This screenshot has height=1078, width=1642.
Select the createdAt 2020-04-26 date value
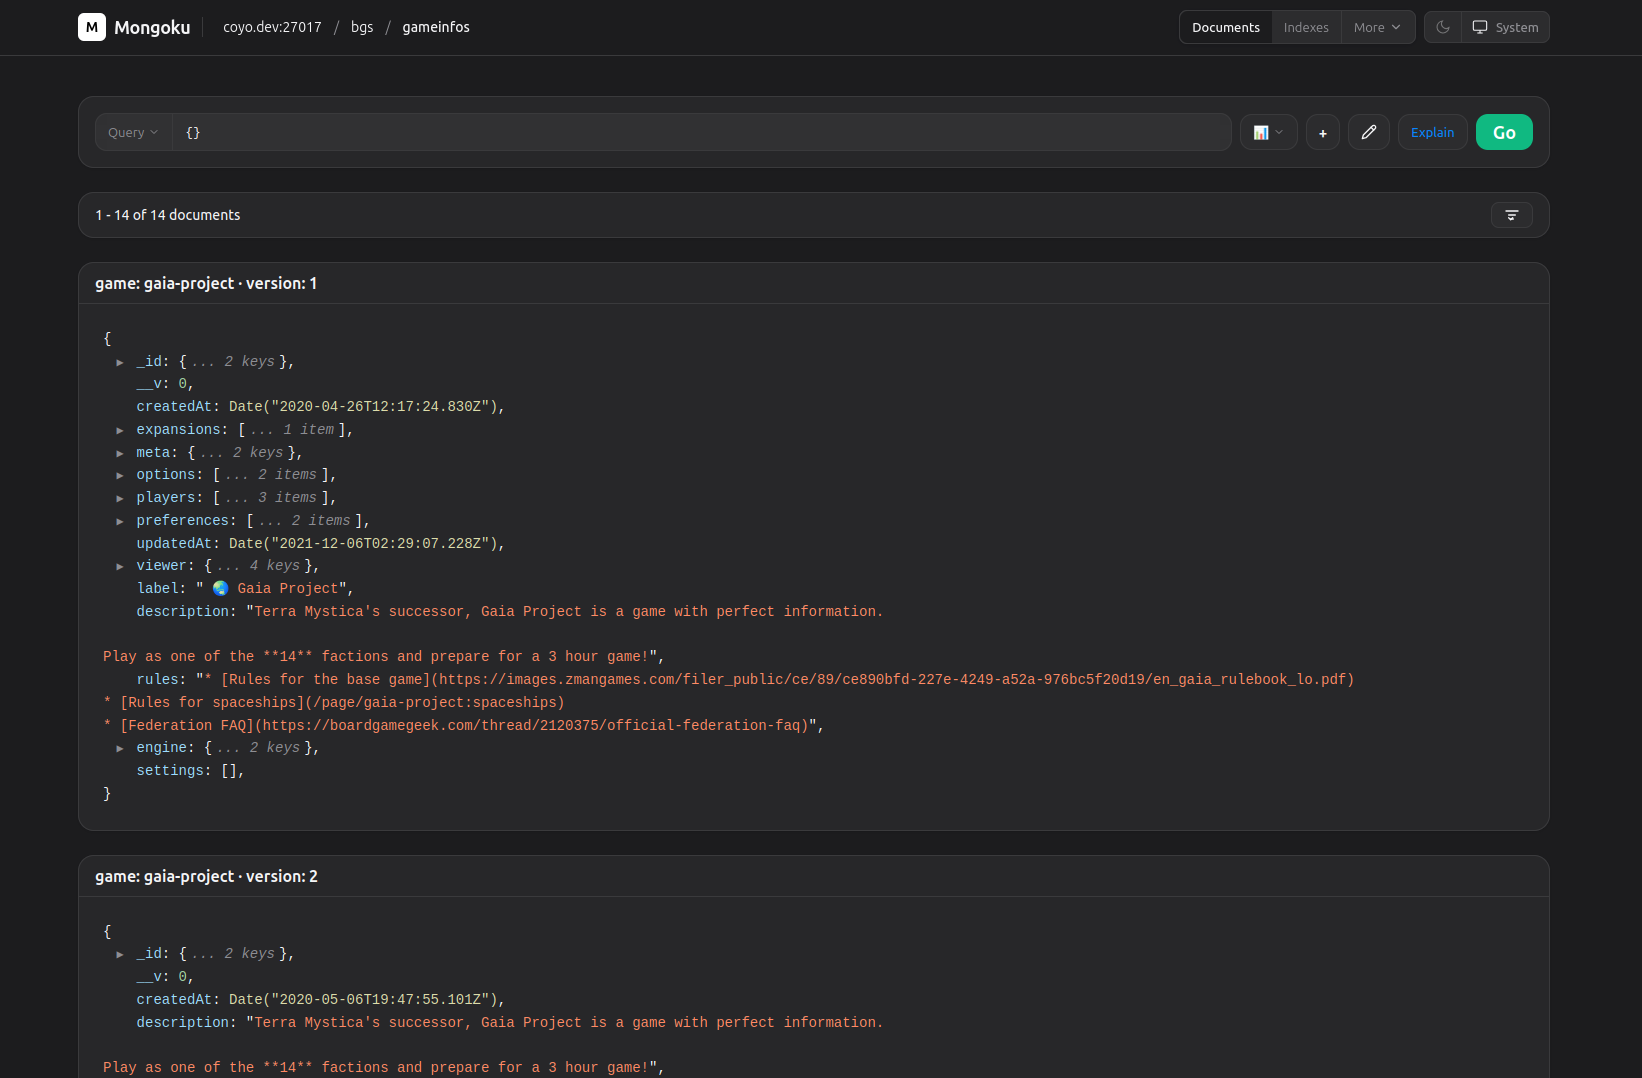click(365, 407)
